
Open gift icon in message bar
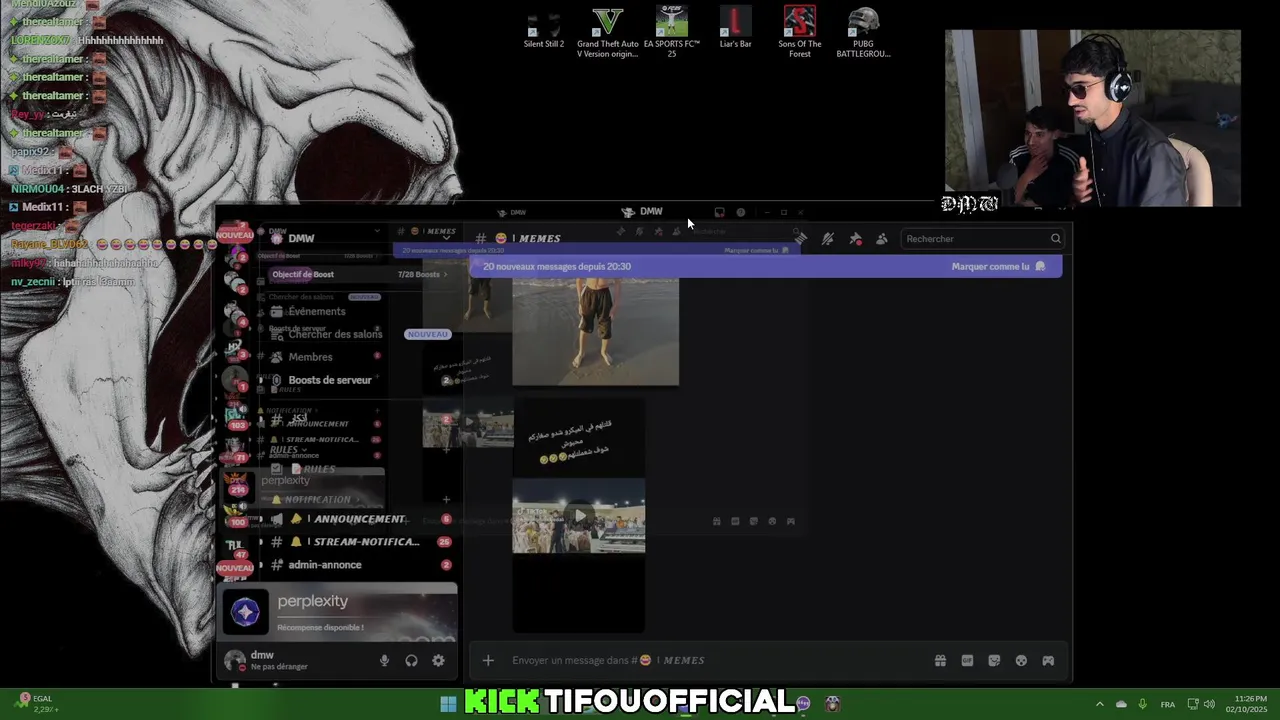(940, 660)
